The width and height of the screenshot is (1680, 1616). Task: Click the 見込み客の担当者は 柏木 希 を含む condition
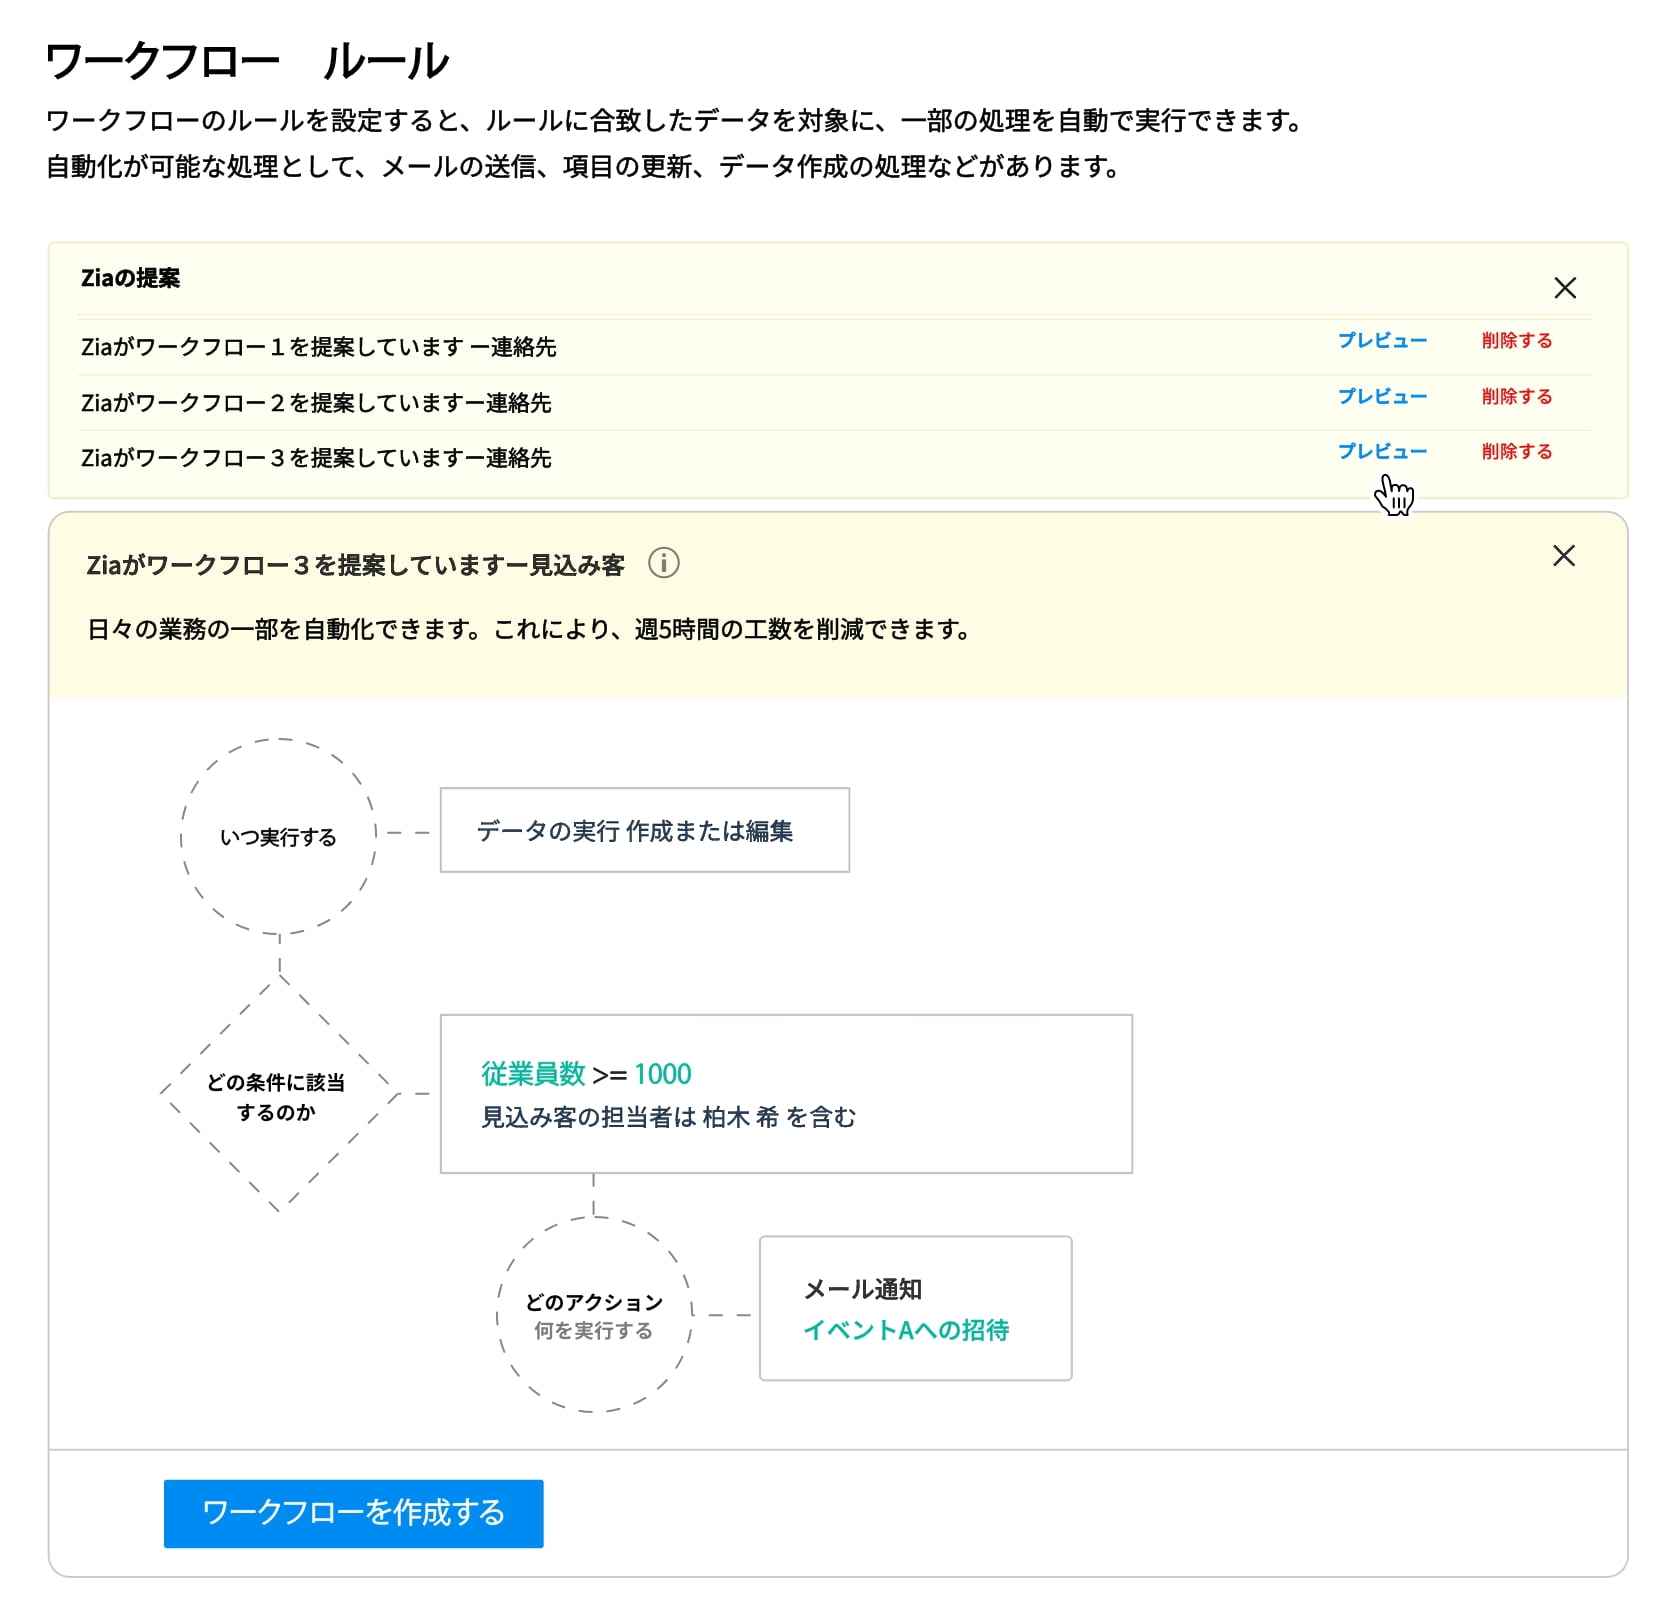coord(668,1117)
